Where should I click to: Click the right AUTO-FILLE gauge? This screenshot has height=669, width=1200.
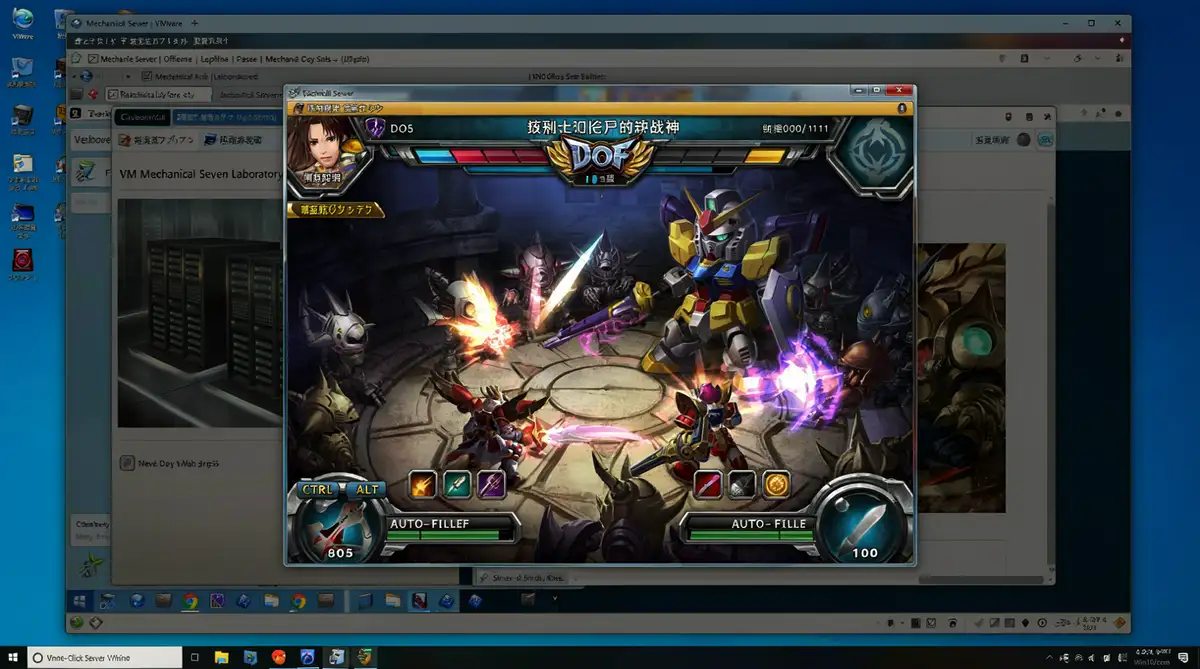749,529
